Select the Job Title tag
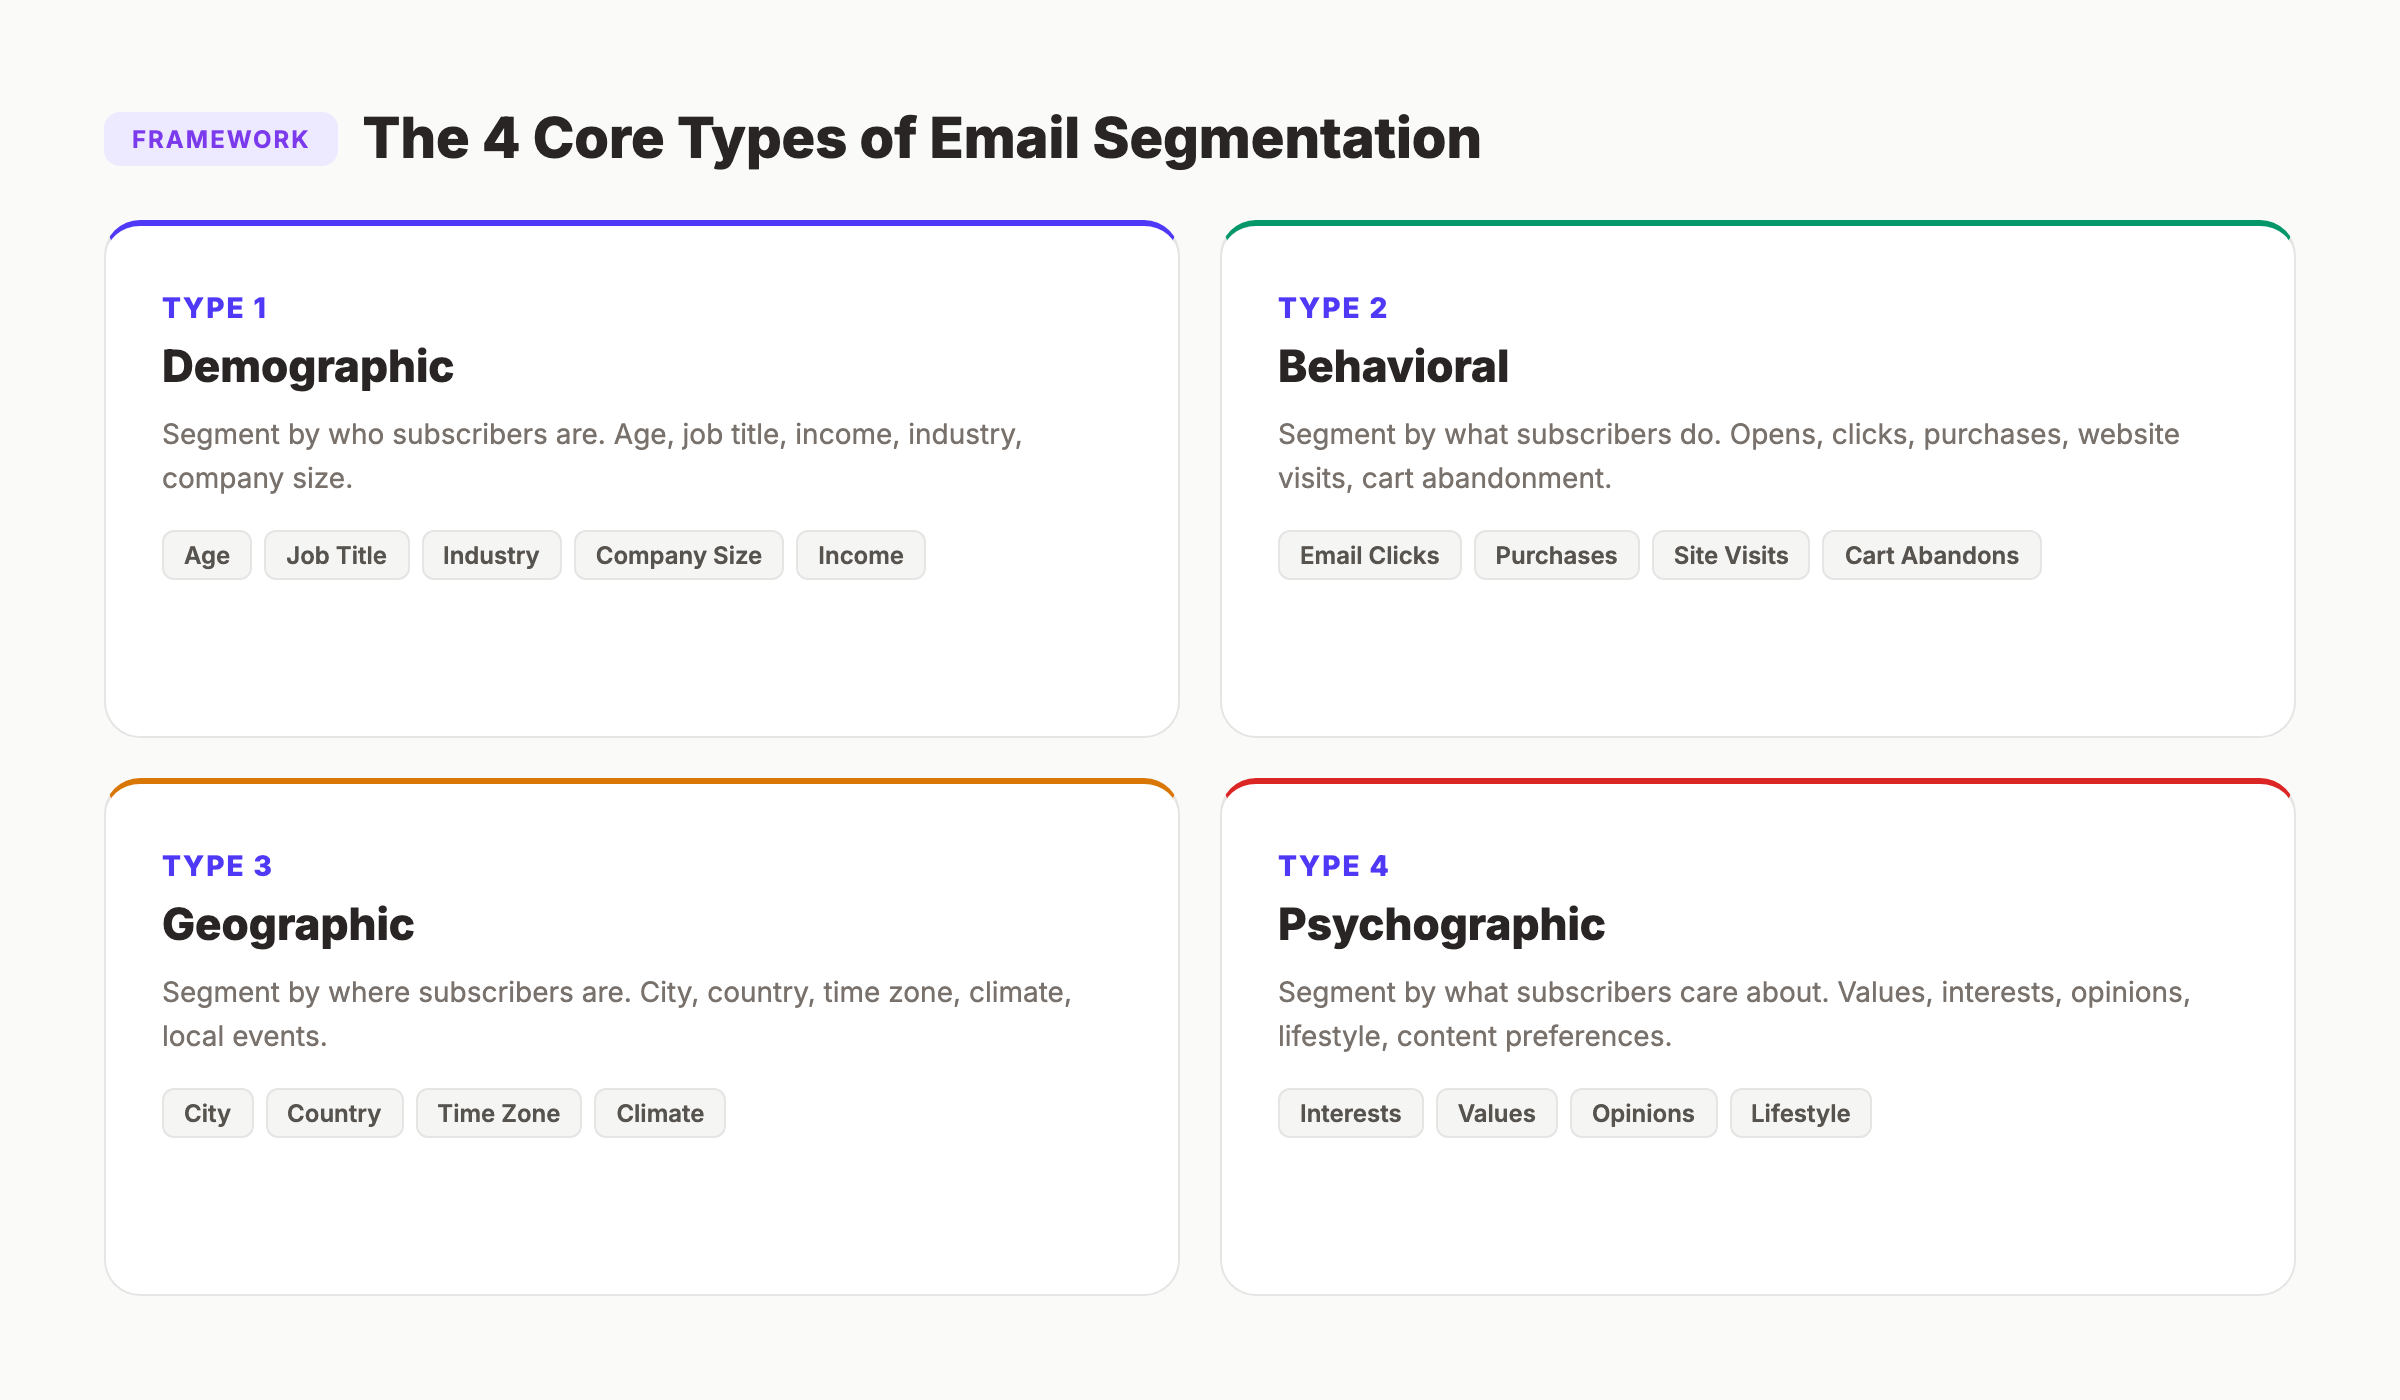Viewport: 2400px width, 1400px height. click(x=336, y=555)
